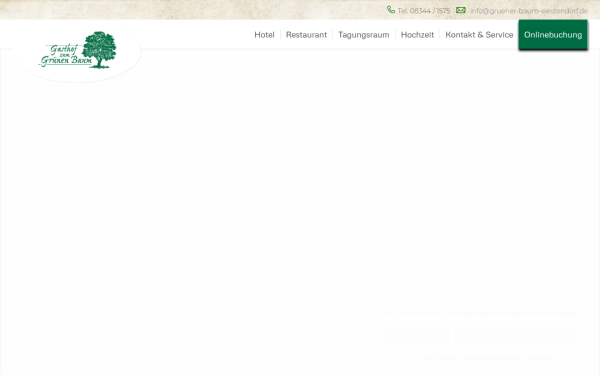Open the Hotel menu item

pos(264,35)
